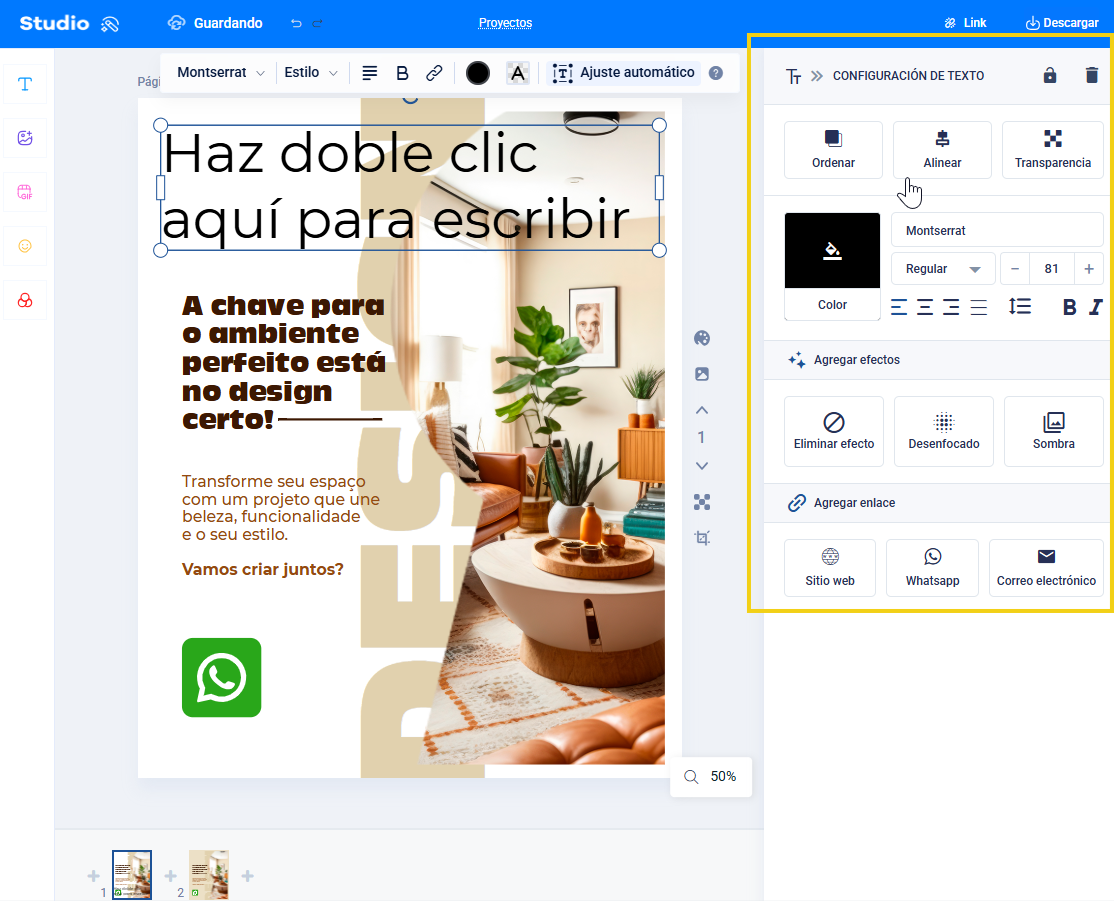Screen dimensions: 1114x901
Task: Click the Ordenar button
Action: tap(833, 149)
